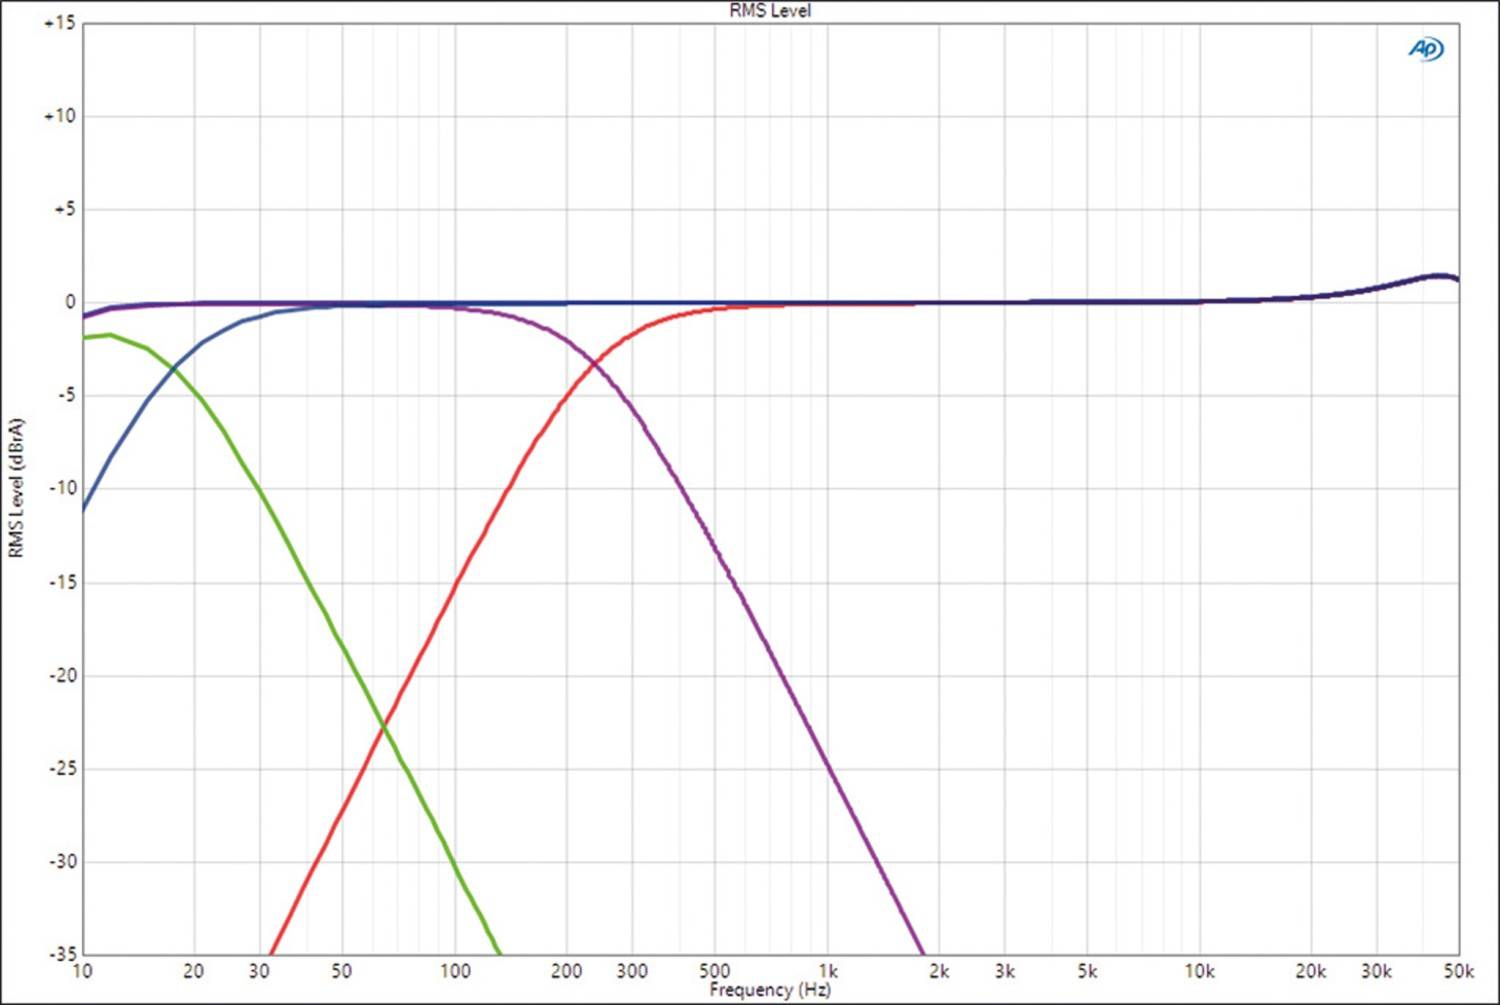Click the 200 frequency axis tick label
The image size is (1500, 1005).
click(x=567, y=971)
